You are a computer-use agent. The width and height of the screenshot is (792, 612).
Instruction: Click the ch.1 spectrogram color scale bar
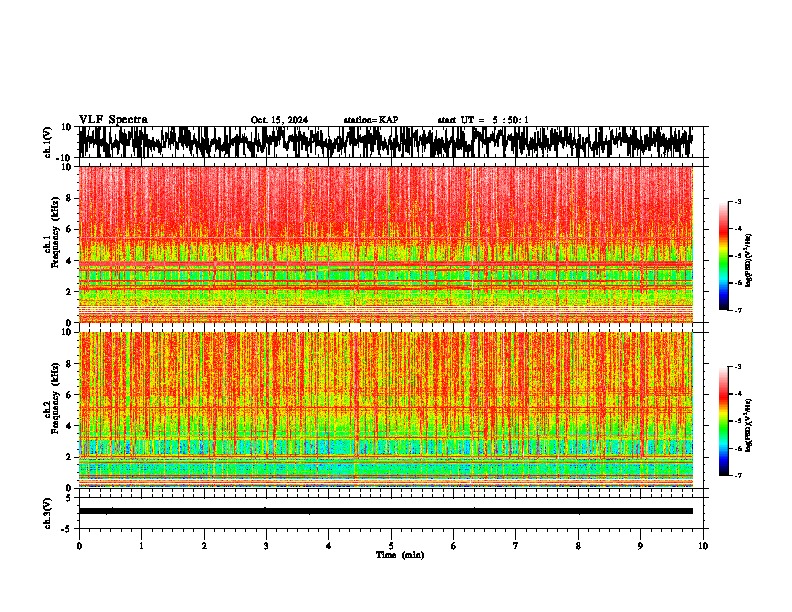(x=723, y=256)
